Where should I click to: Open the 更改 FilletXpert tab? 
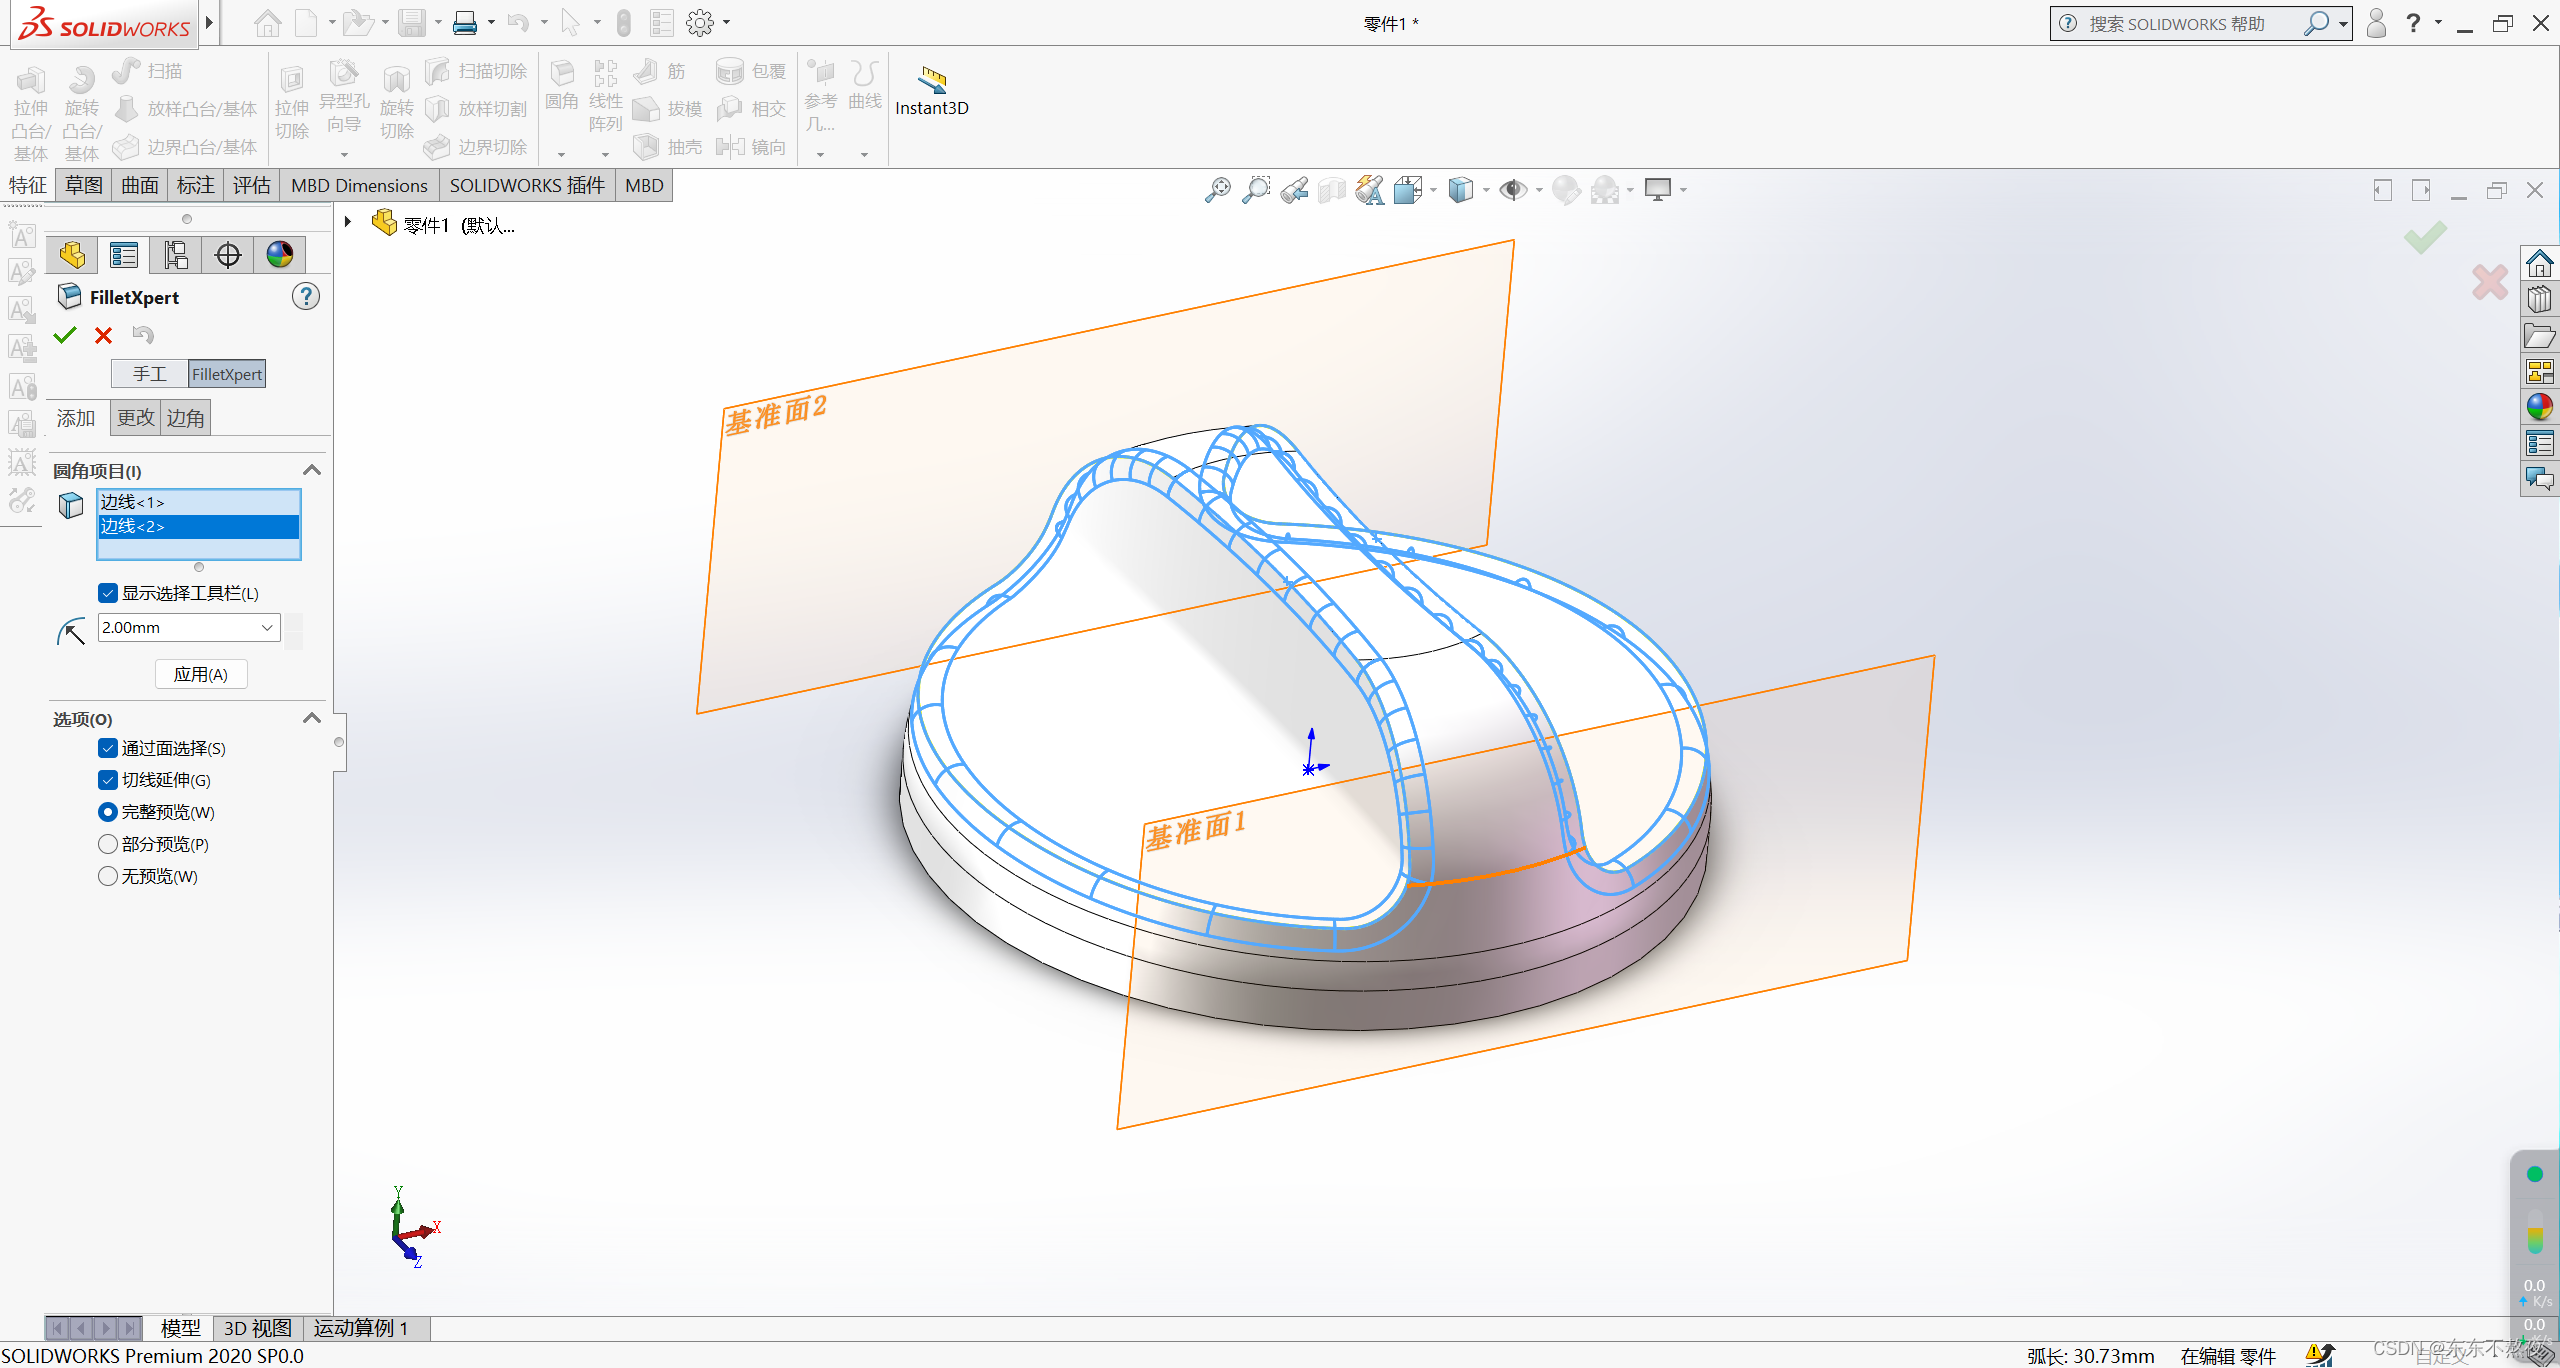(x=136, y=418)
